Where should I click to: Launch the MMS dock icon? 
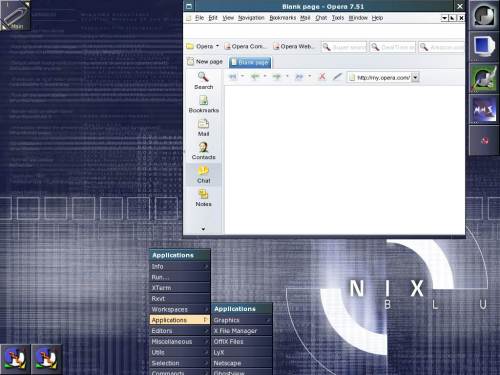click(484, 109)
